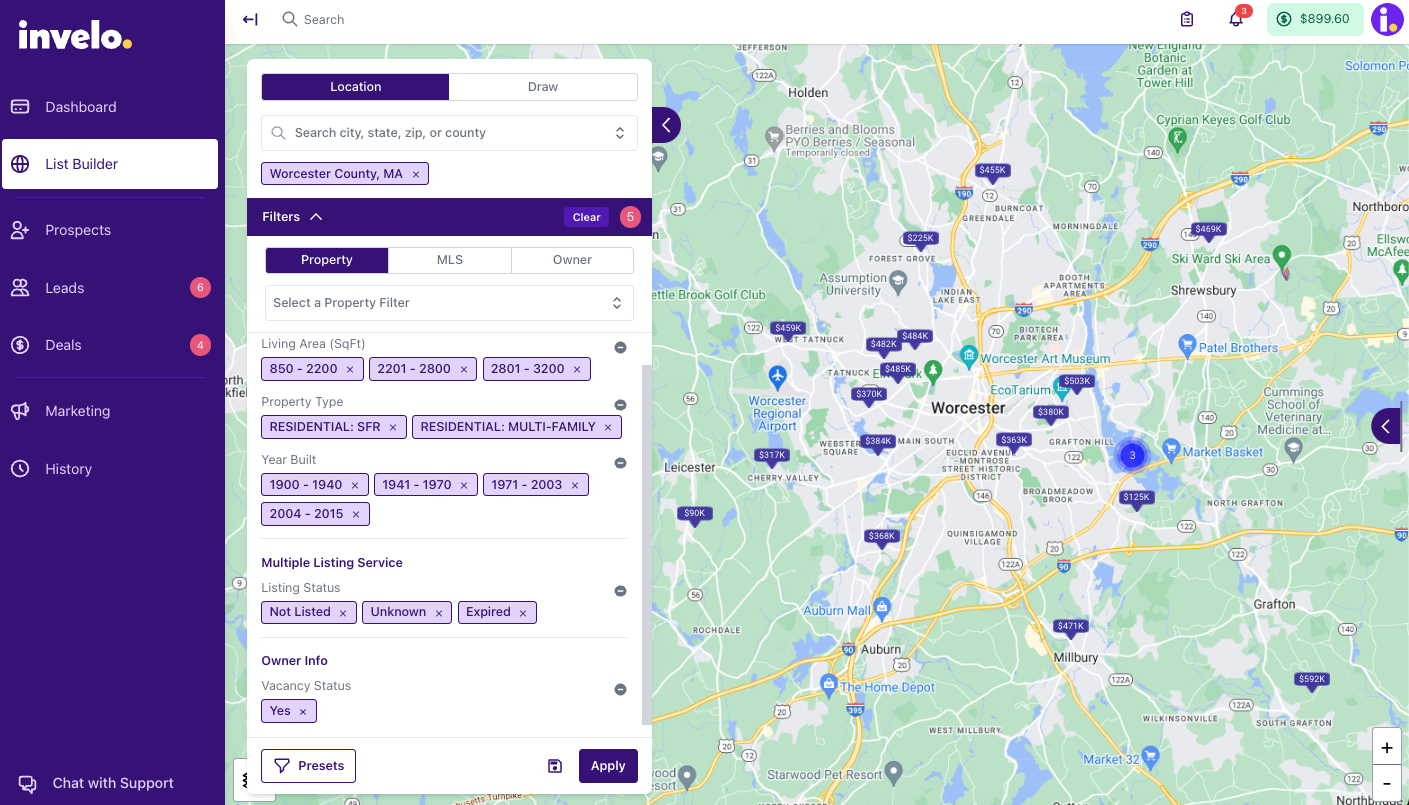Remove the Expired listing tag
The image size is (1409, 805).
coord(523,613)
